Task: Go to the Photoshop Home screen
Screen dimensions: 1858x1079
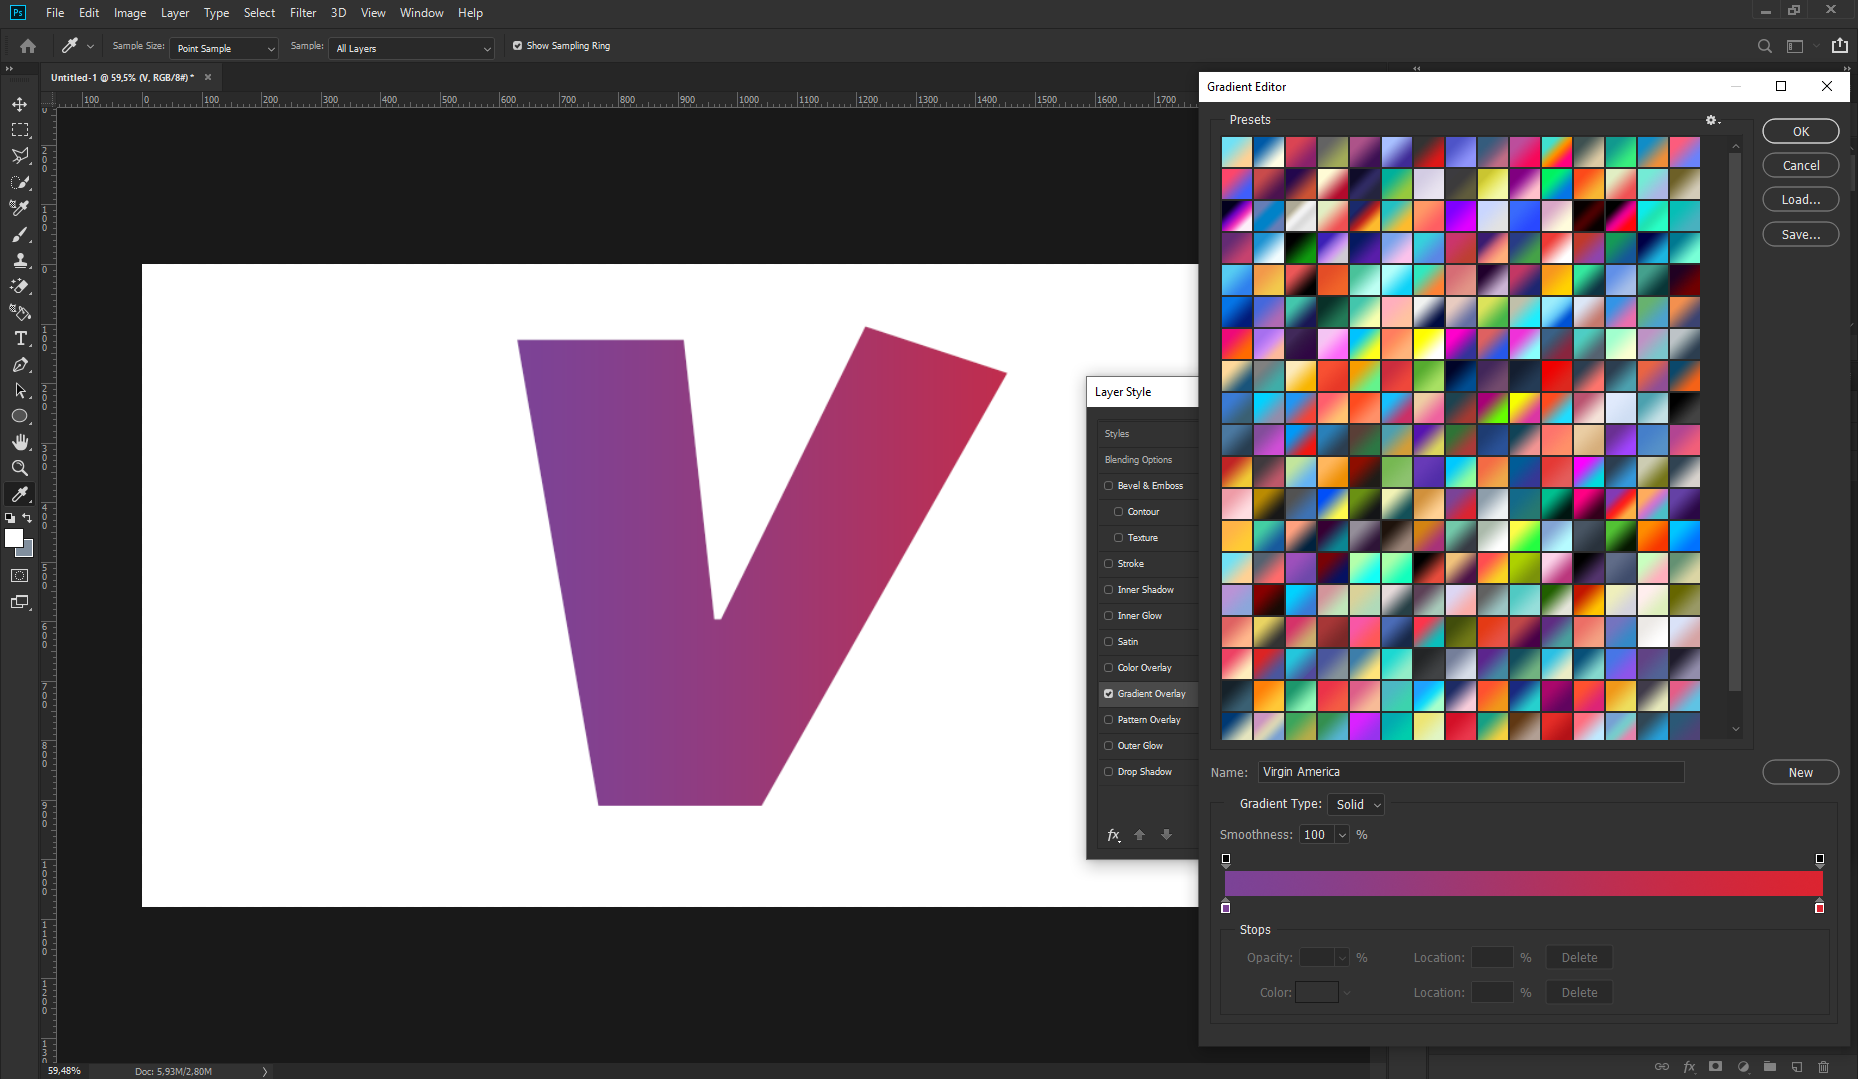Action: point(28,46)
